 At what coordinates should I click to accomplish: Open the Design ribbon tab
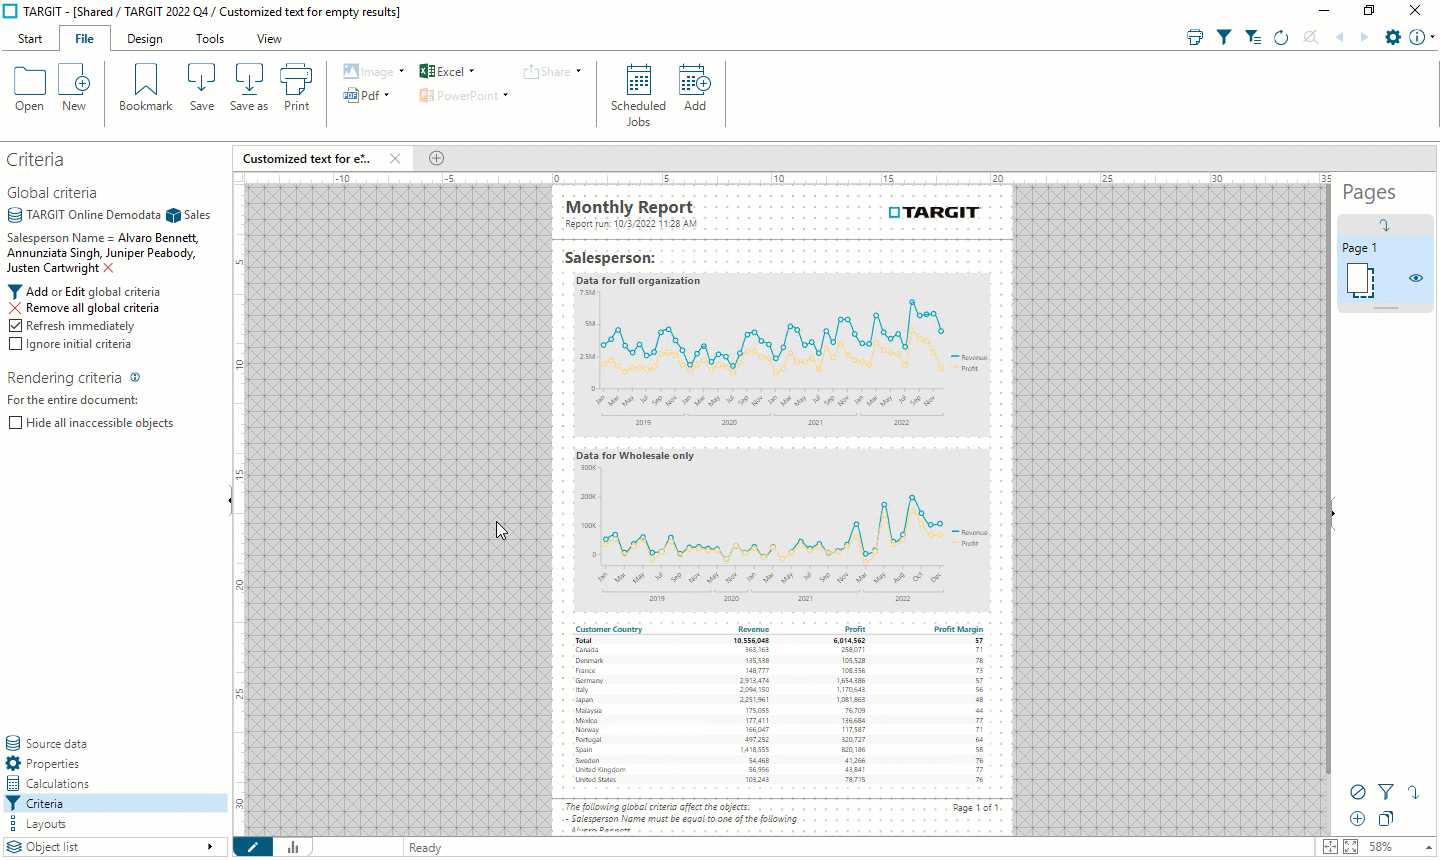click(145, 39)
